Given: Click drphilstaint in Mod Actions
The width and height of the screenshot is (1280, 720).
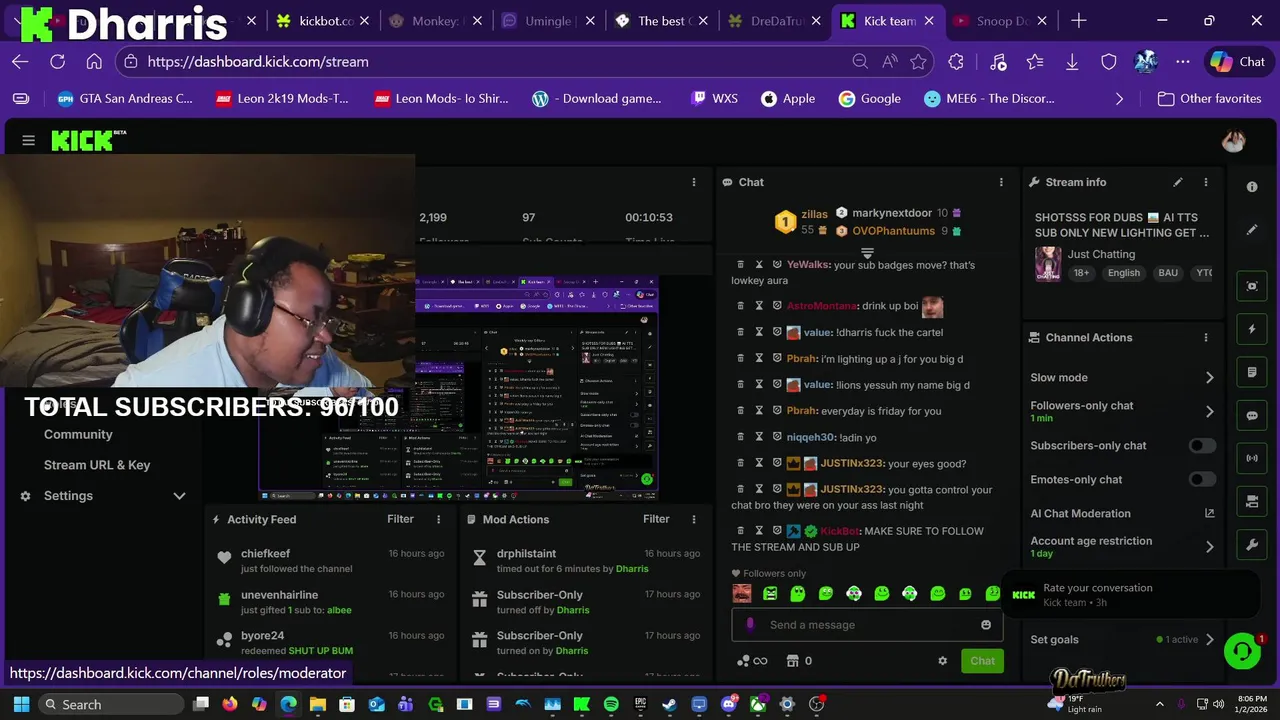Looking at the screenshot, I should [526, 553].
